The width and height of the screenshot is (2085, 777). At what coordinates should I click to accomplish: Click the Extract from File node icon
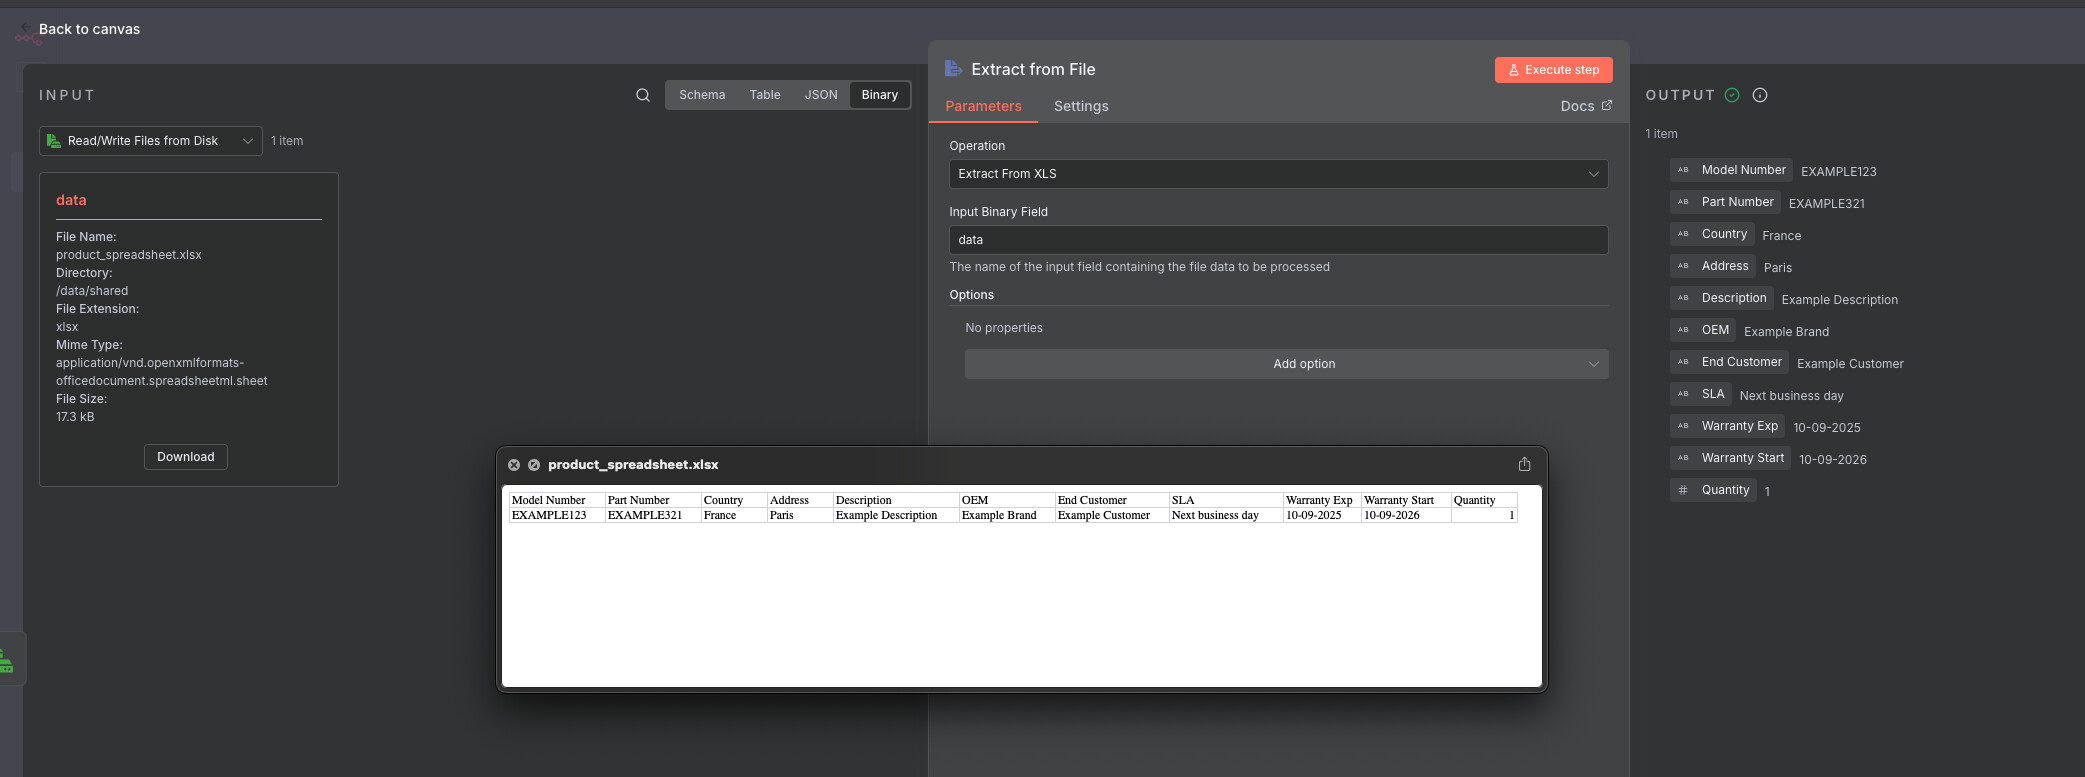[953, 69]
